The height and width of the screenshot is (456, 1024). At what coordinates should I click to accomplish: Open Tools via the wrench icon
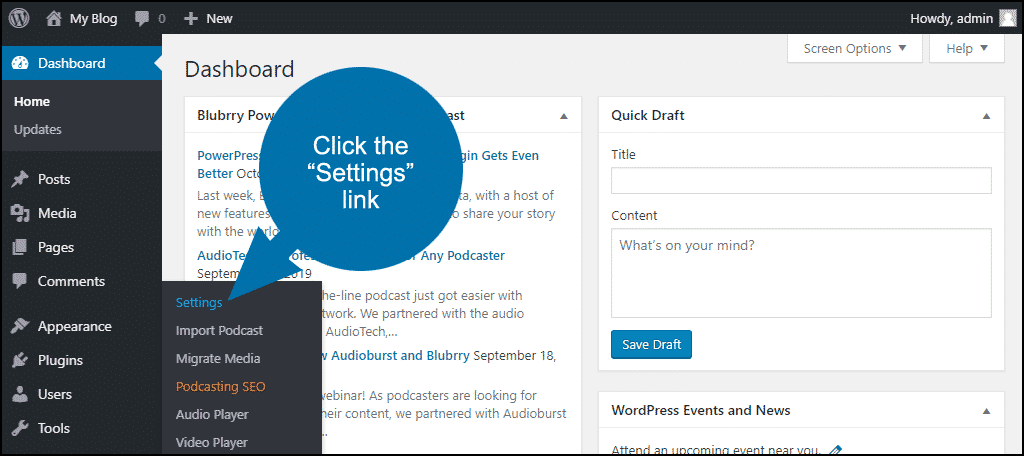pos(19,429)
